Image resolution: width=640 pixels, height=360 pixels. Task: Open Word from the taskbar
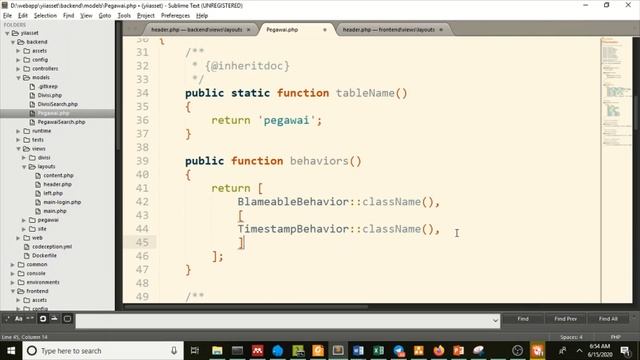[358, 351]
